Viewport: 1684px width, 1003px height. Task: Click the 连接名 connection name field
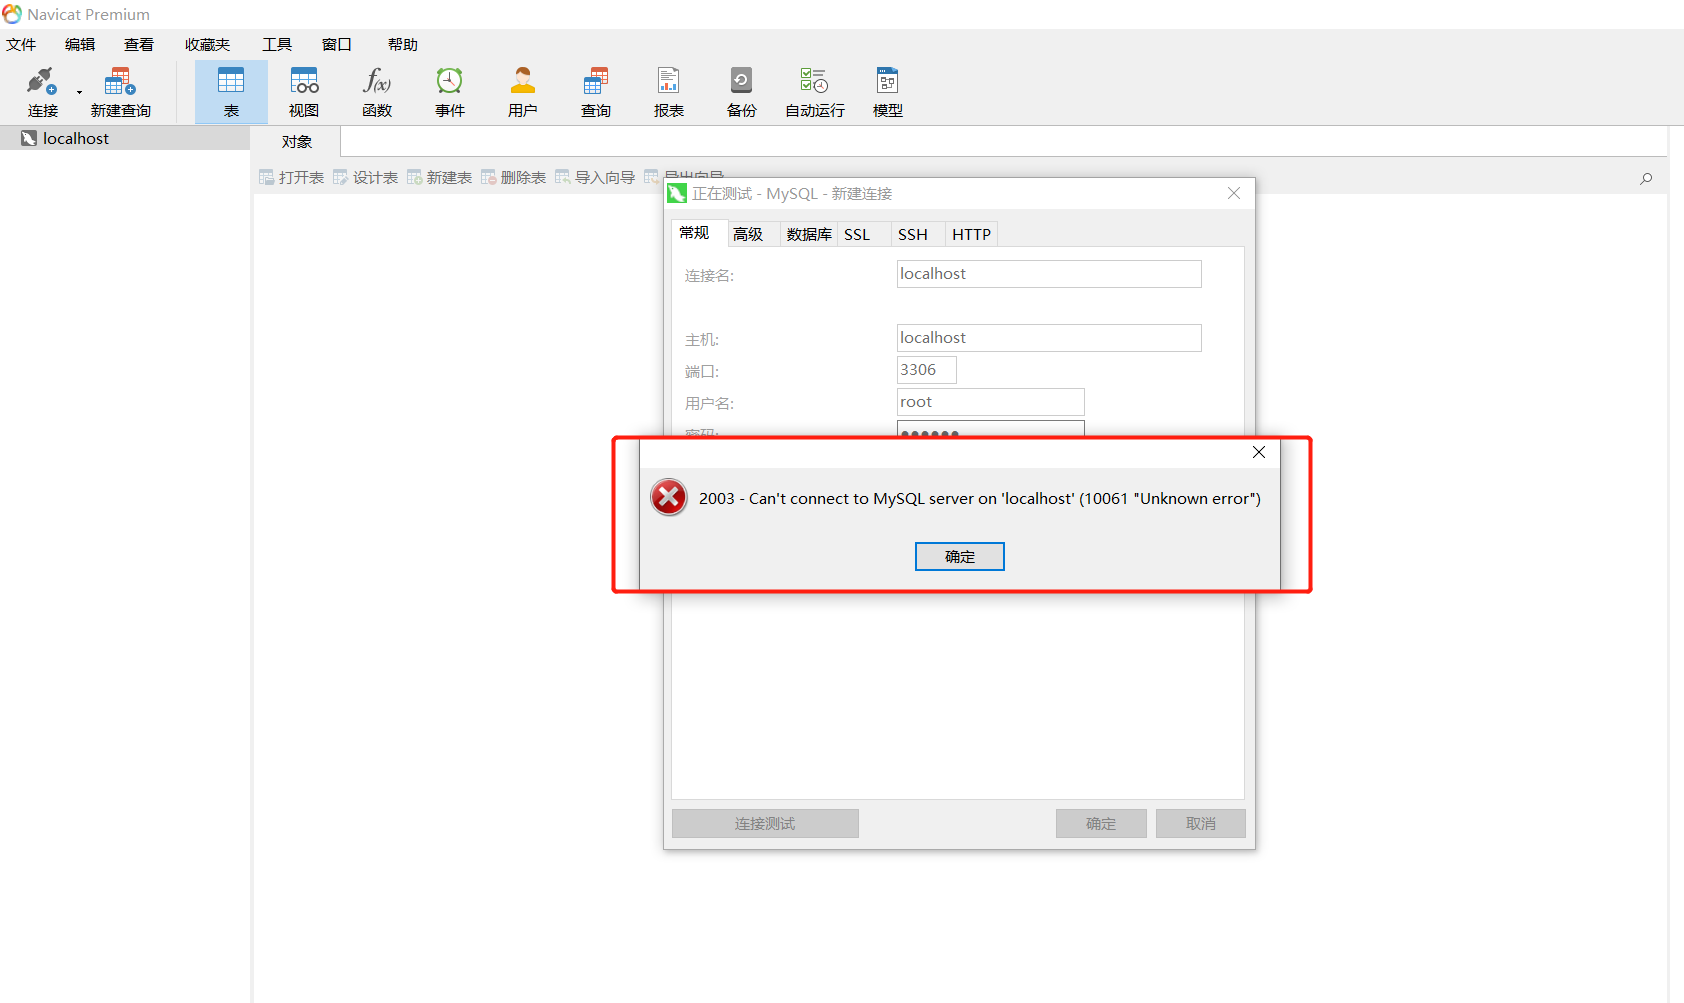pyautogui.click(x=1049, y=274)
